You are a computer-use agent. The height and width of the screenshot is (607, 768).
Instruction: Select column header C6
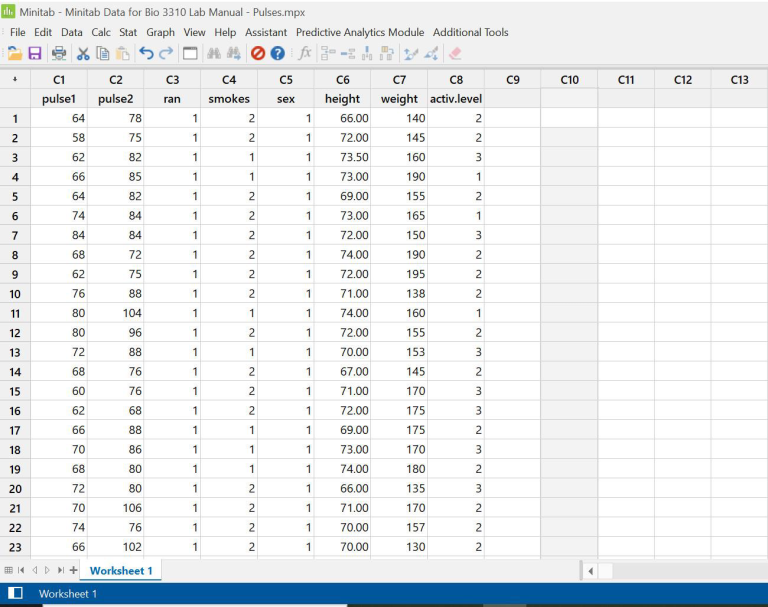click(x=342, y=80)
